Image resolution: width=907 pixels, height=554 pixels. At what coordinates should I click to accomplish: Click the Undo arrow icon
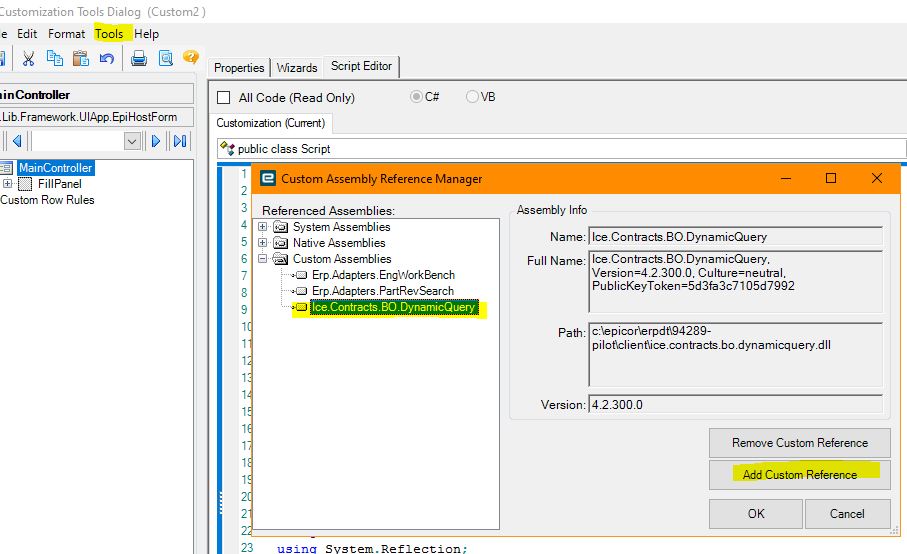(106, 58)
